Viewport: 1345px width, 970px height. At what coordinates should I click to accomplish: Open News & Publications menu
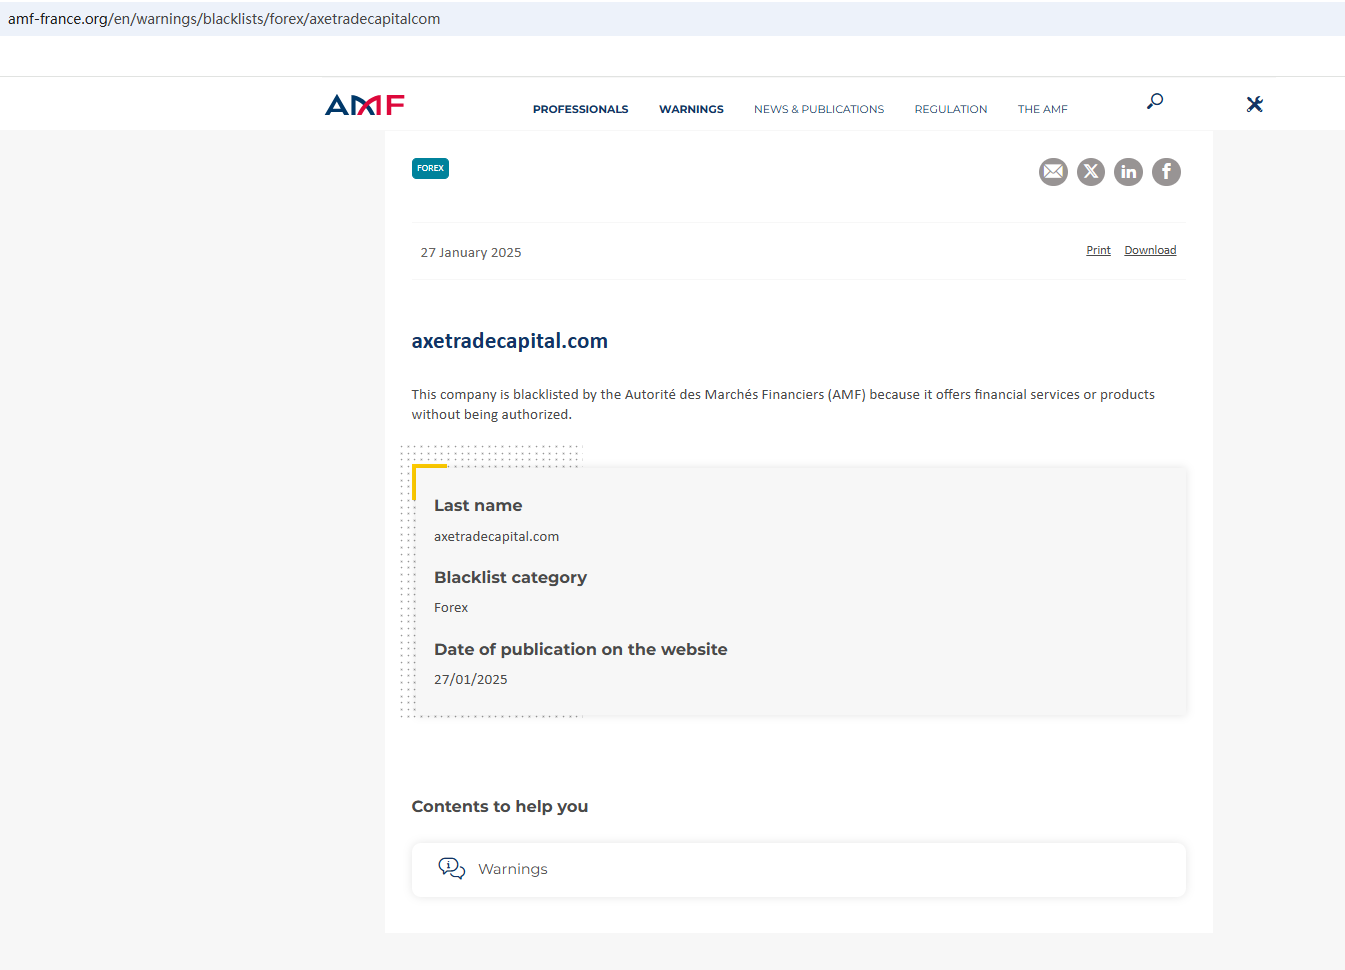coord(819,109)
